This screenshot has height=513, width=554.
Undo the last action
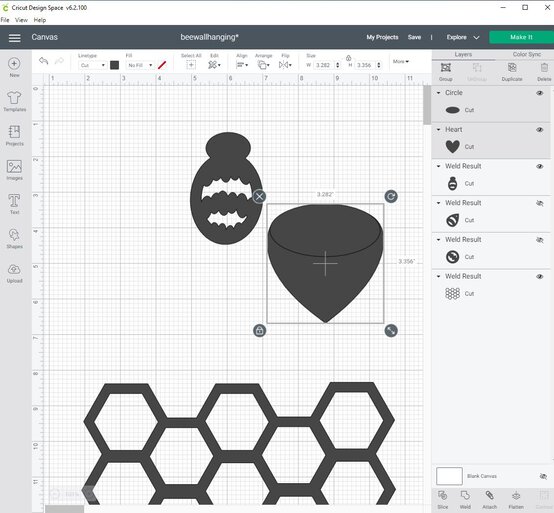(43, 61)
